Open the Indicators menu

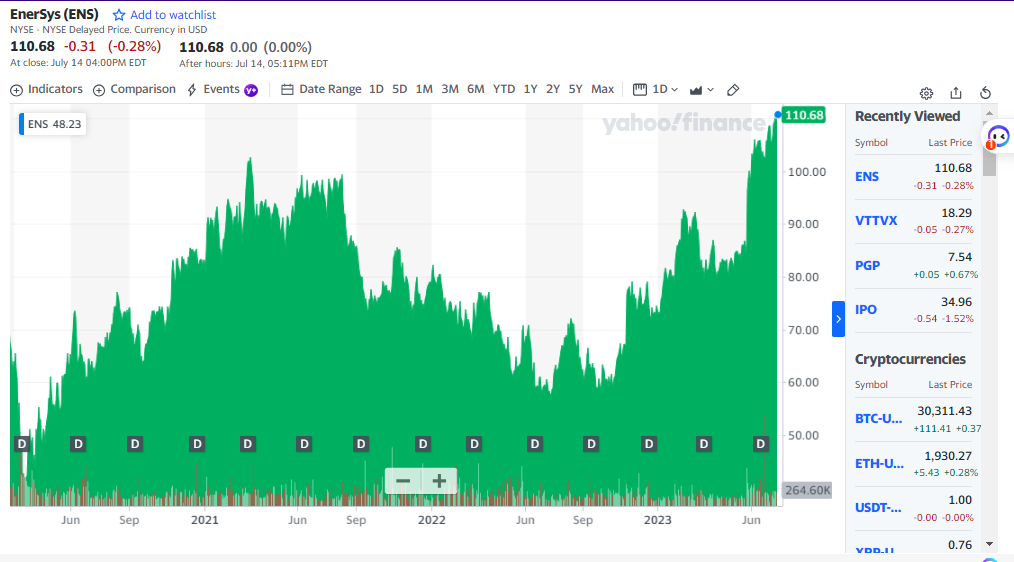47,89
